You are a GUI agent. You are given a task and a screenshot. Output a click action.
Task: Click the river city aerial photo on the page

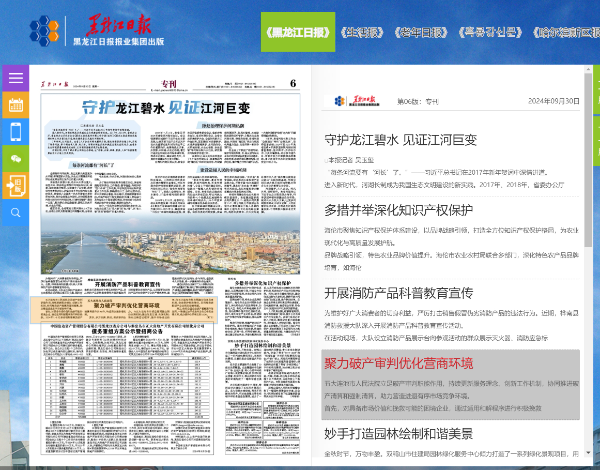click(x=170, y=245)
